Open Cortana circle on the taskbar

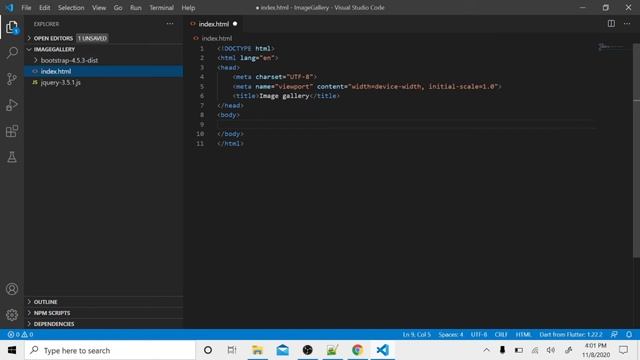208,350
